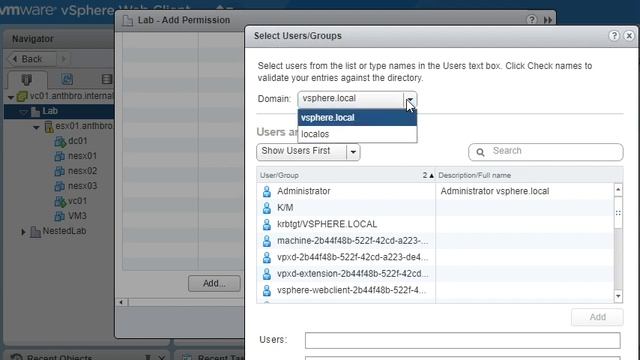Switch to Hosts and Clusters navigator tab
Image resolution: width=640 pixels, height=360 pixels.
pyautogui.click(x=27, y=79)
